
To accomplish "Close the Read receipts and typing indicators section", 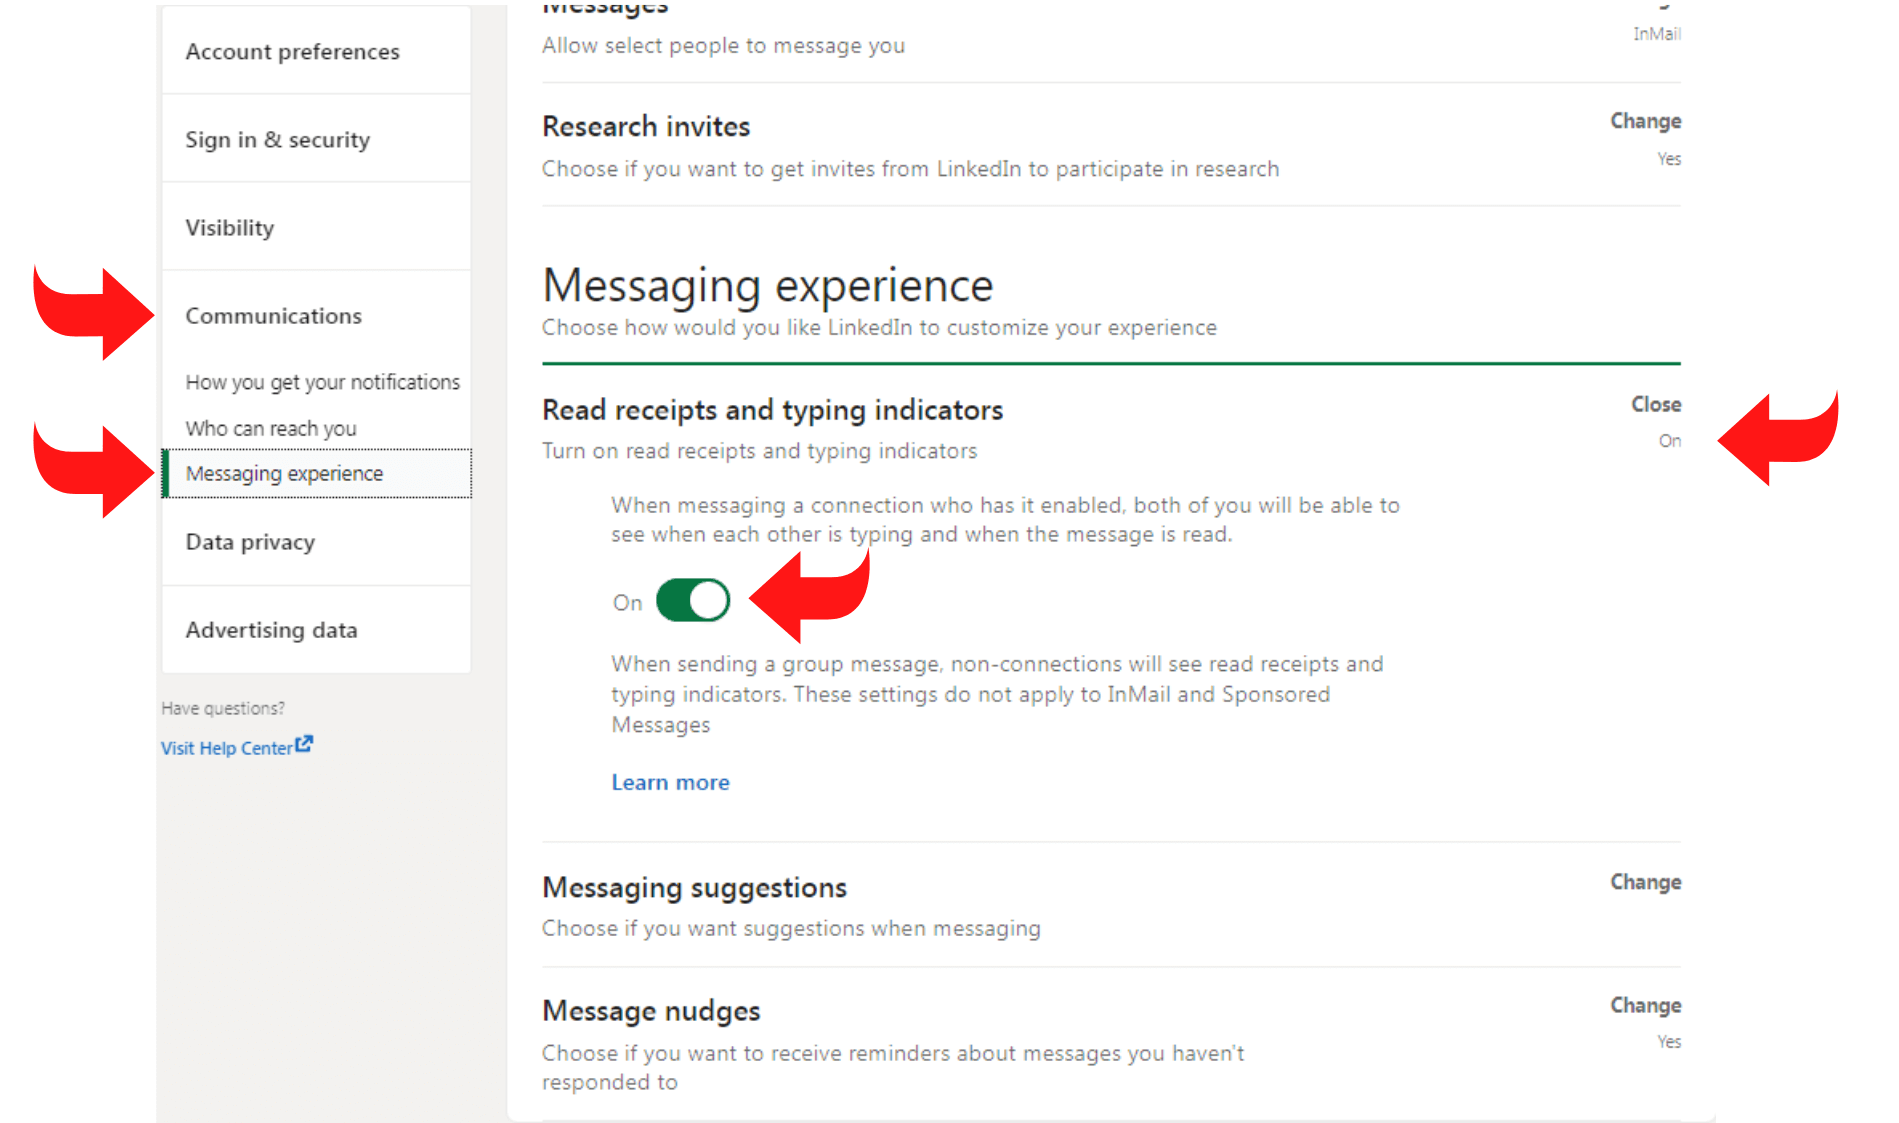I will (x=1655, y=405).
